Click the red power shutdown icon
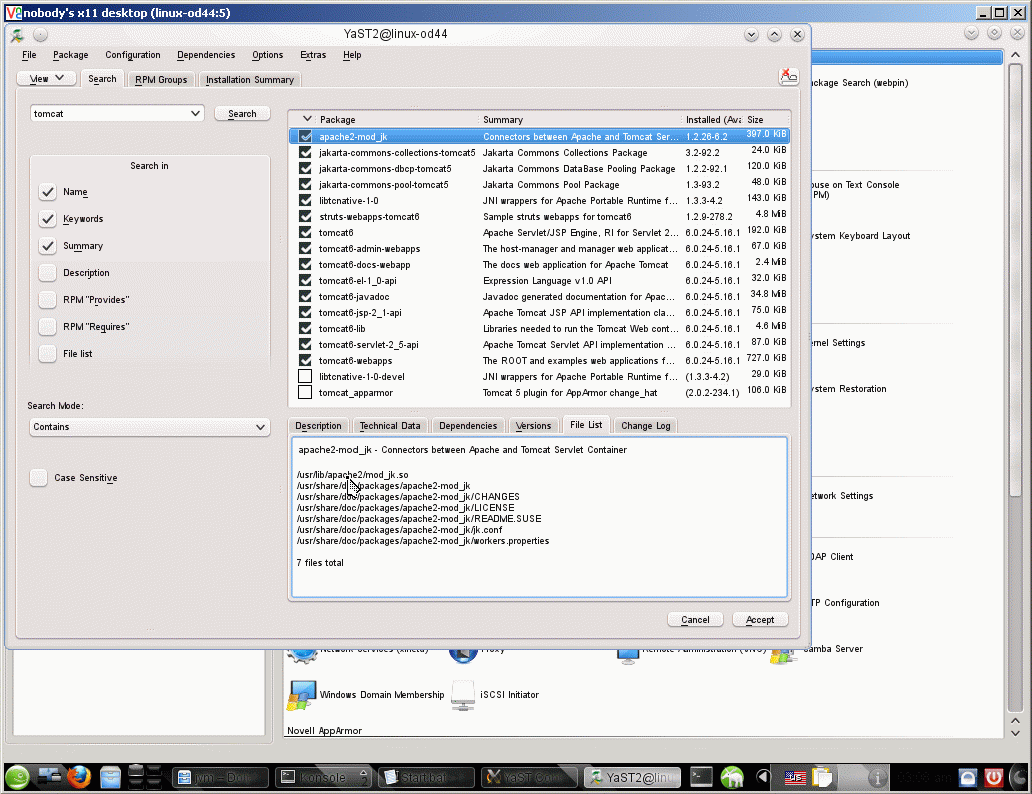This screenshot has width=1032, height=794. click(x=994, y=778)
